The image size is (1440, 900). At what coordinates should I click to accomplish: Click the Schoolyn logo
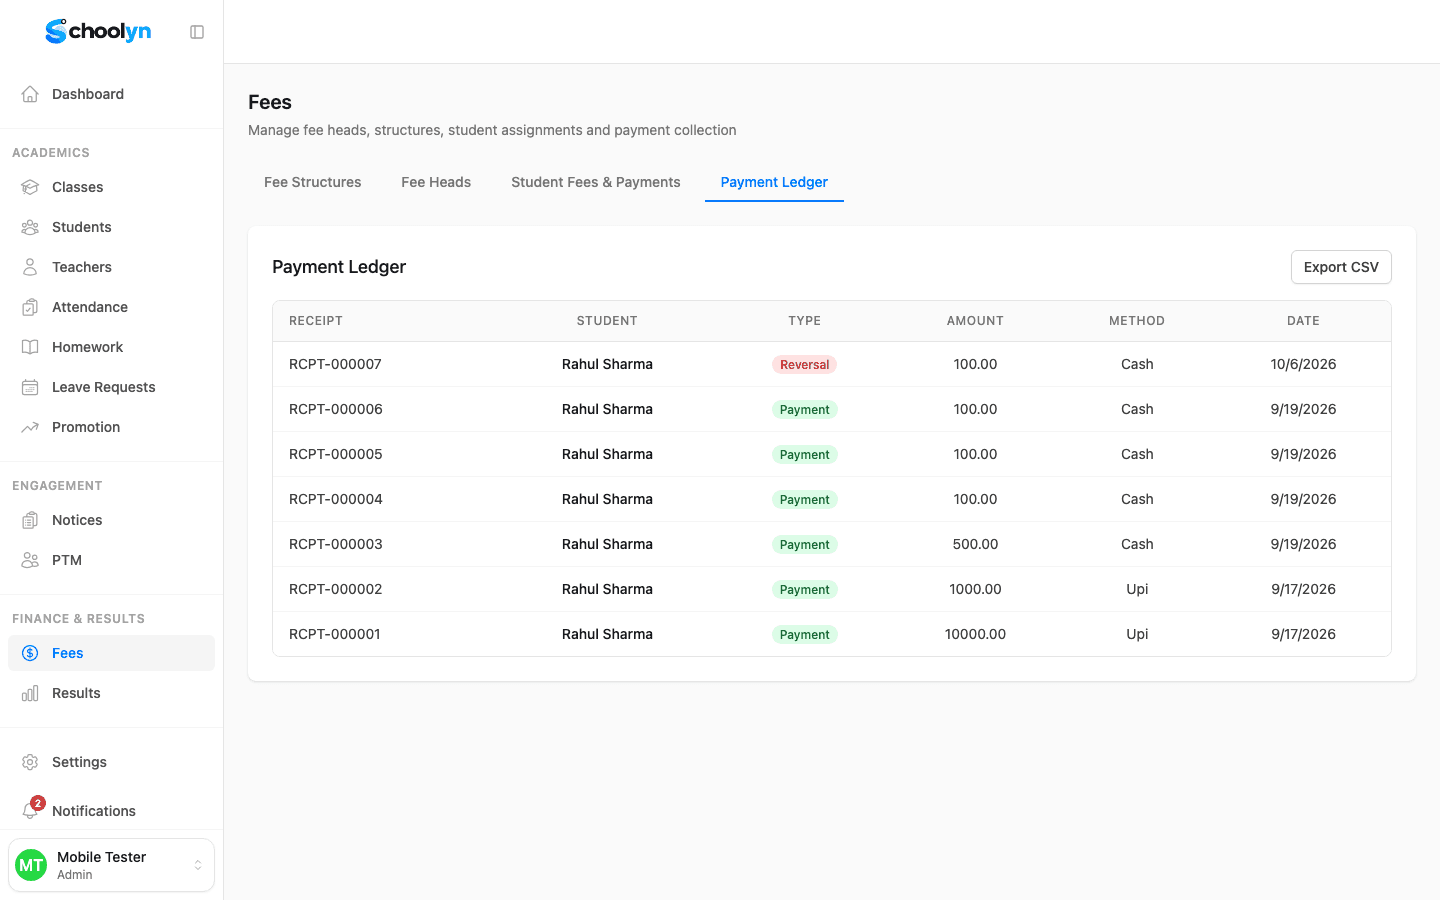[98, 32]
